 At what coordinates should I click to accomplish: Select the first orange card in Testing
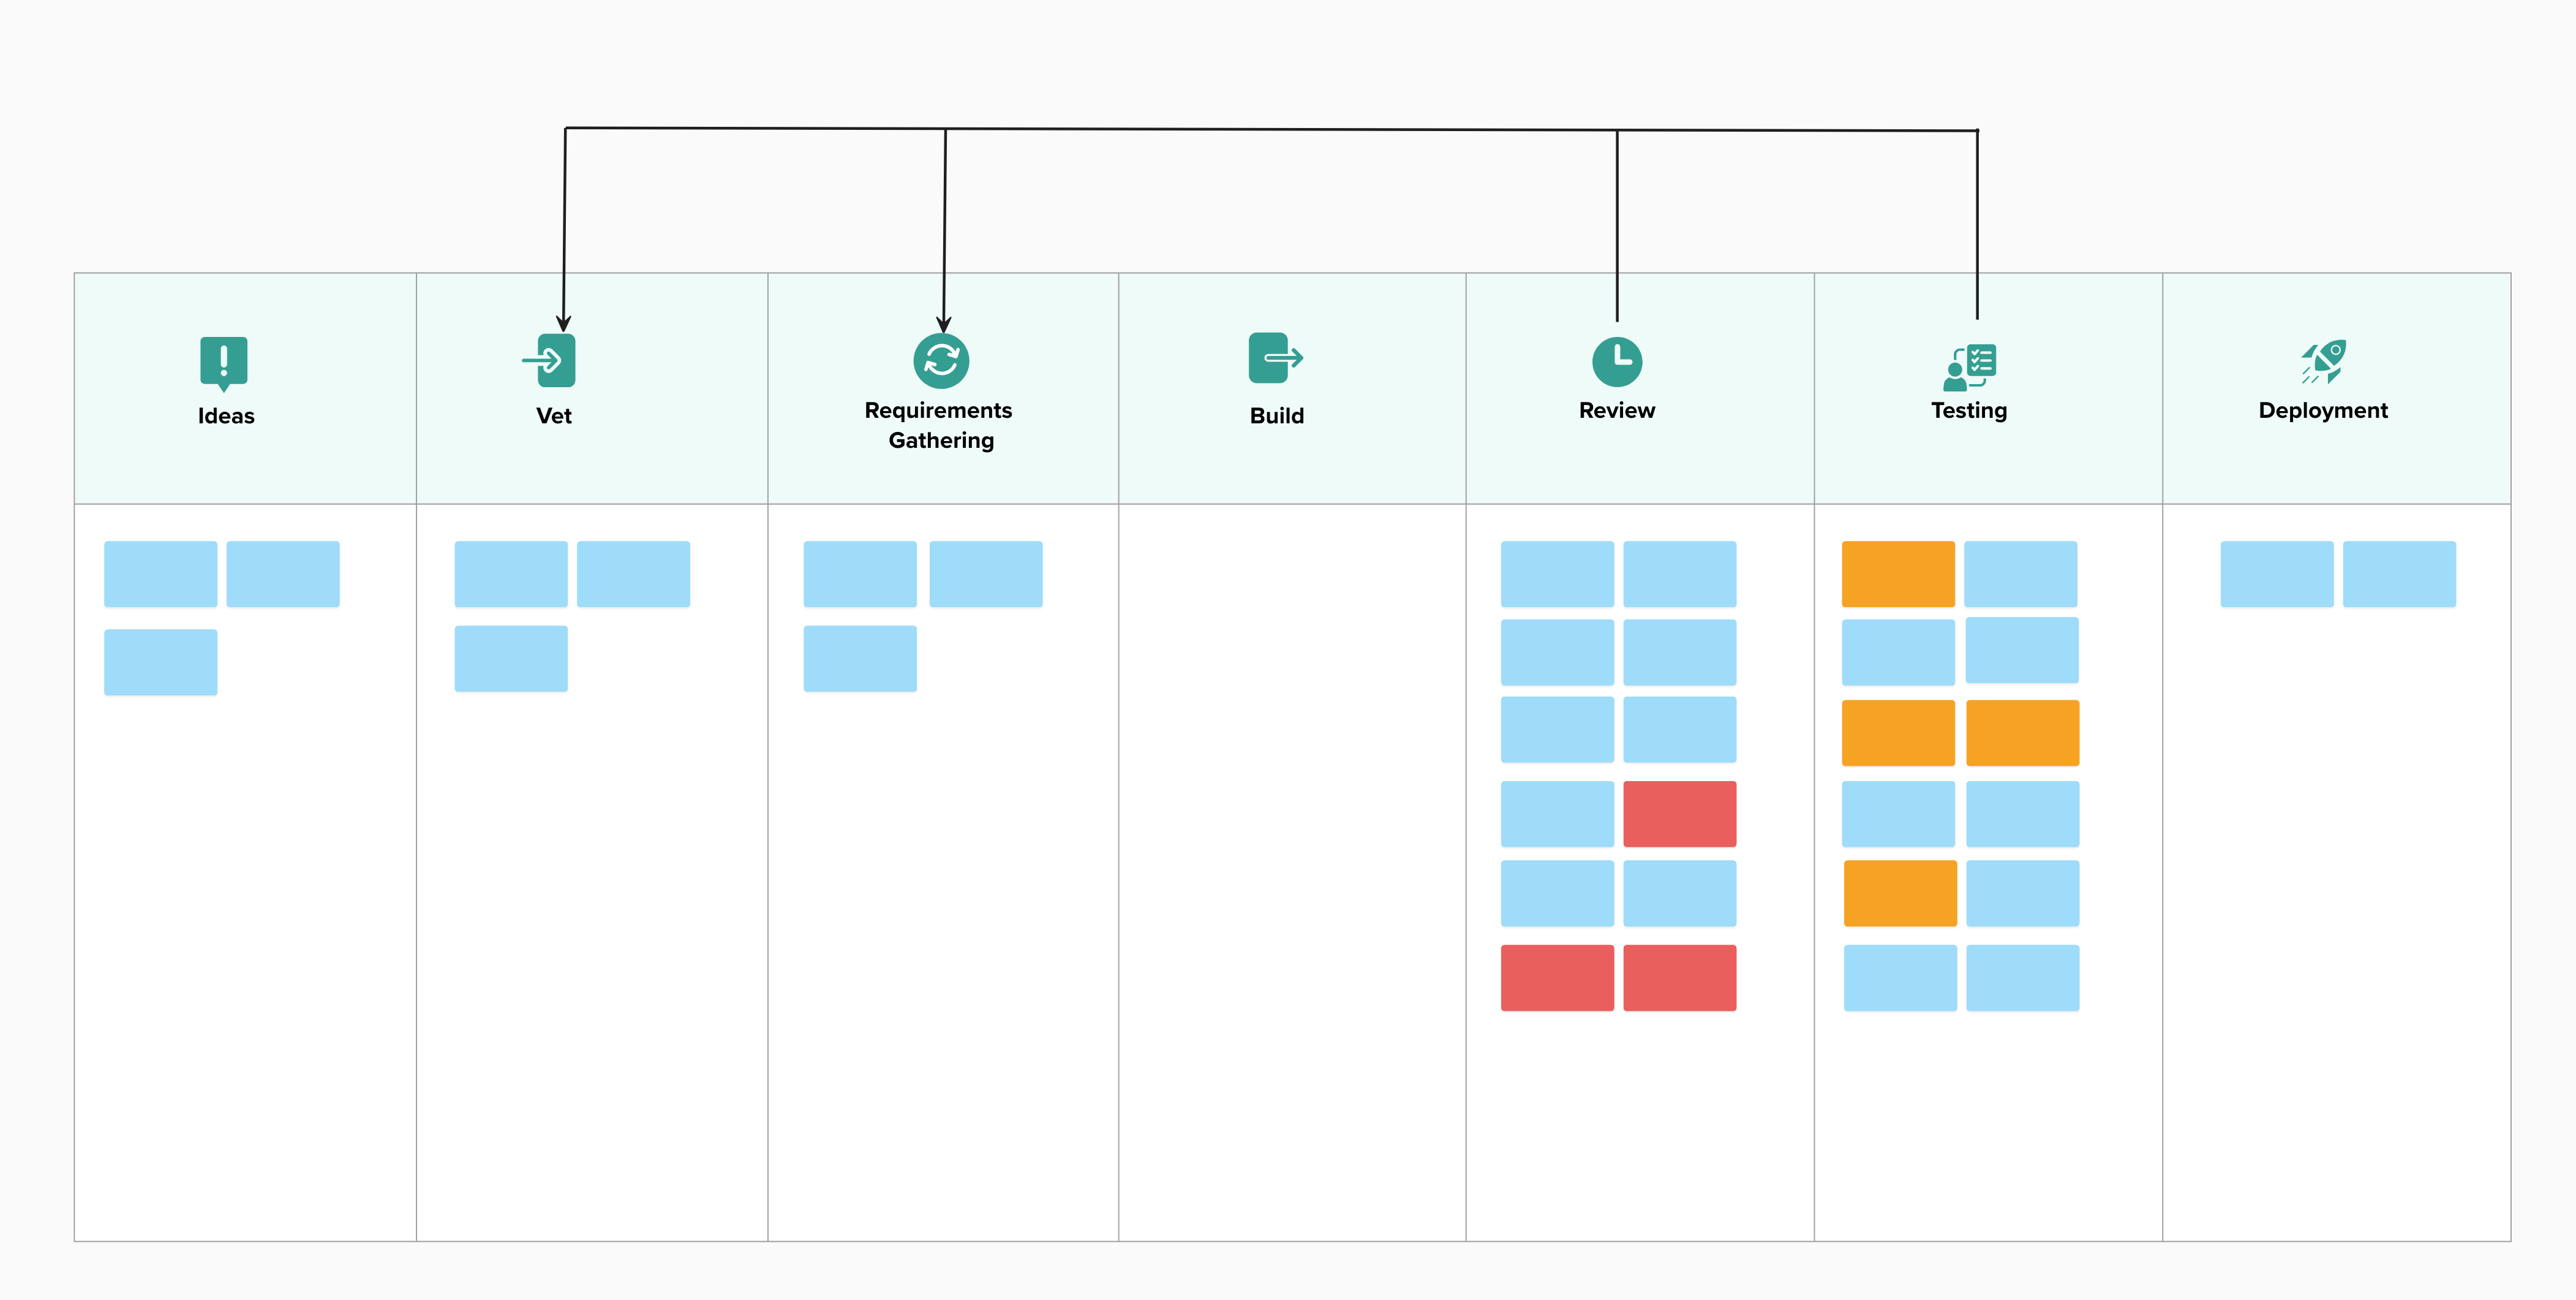(x=1898, y=573)
